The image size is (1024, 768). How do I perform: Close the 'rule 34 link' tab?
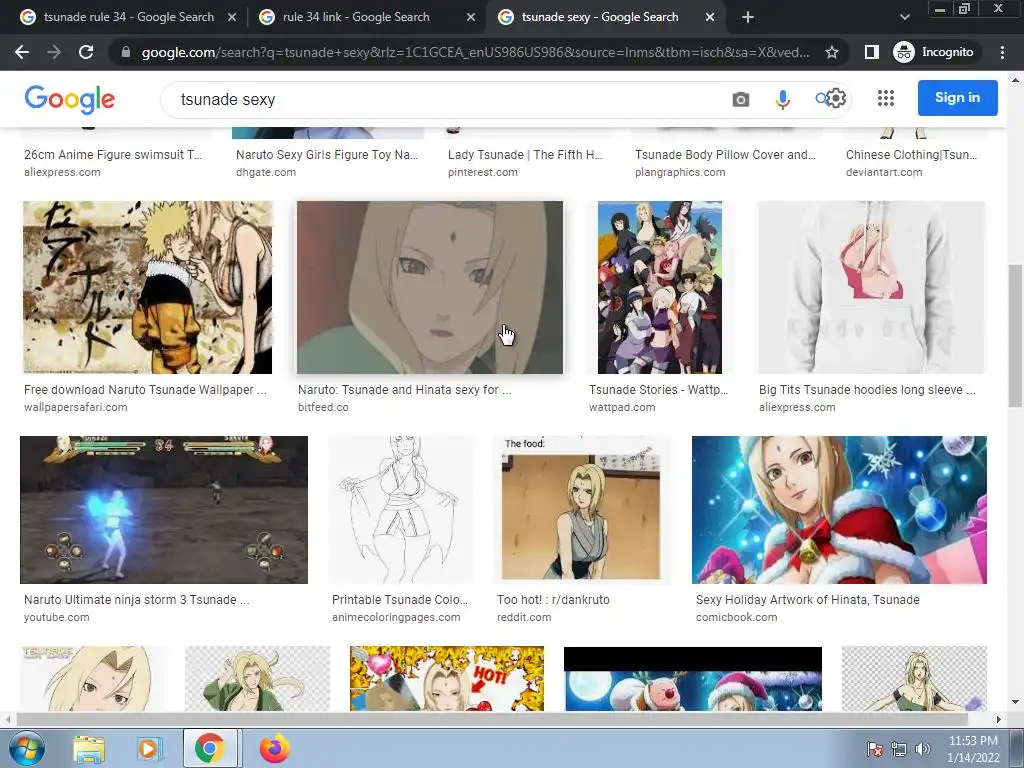tap(471, 17)
